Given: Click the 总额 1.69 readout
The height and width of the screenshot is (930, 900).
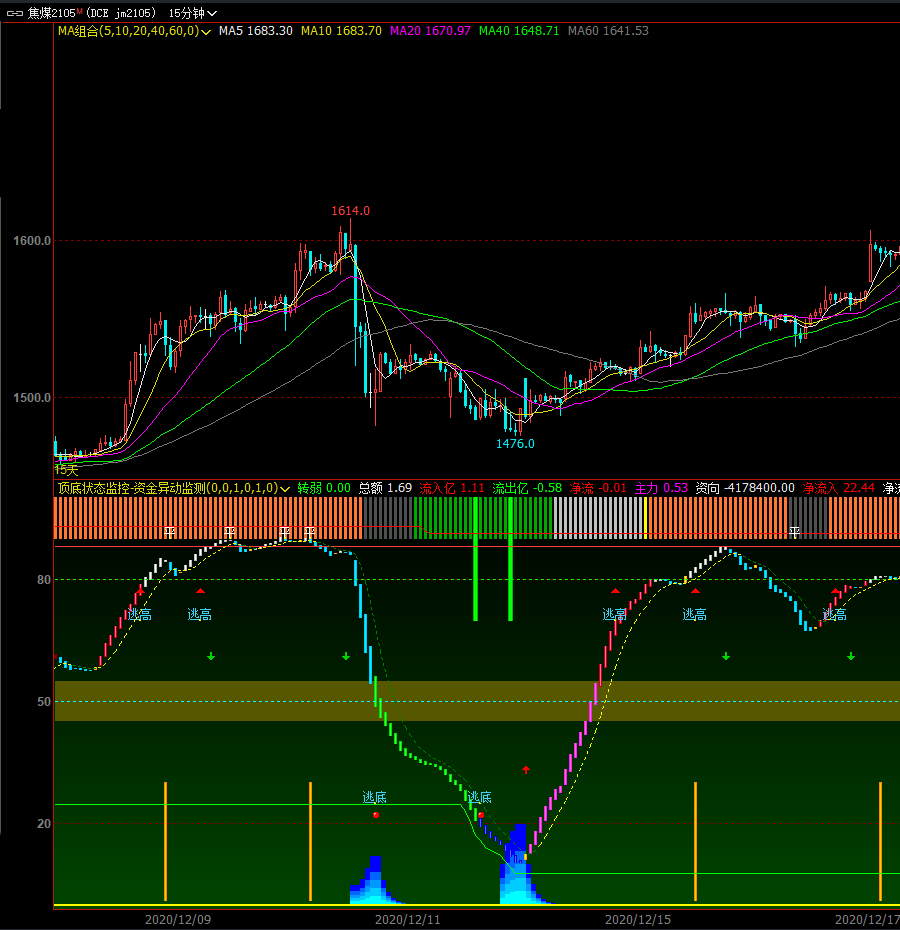Looking at the screenshot, I should tap(386, 488).
